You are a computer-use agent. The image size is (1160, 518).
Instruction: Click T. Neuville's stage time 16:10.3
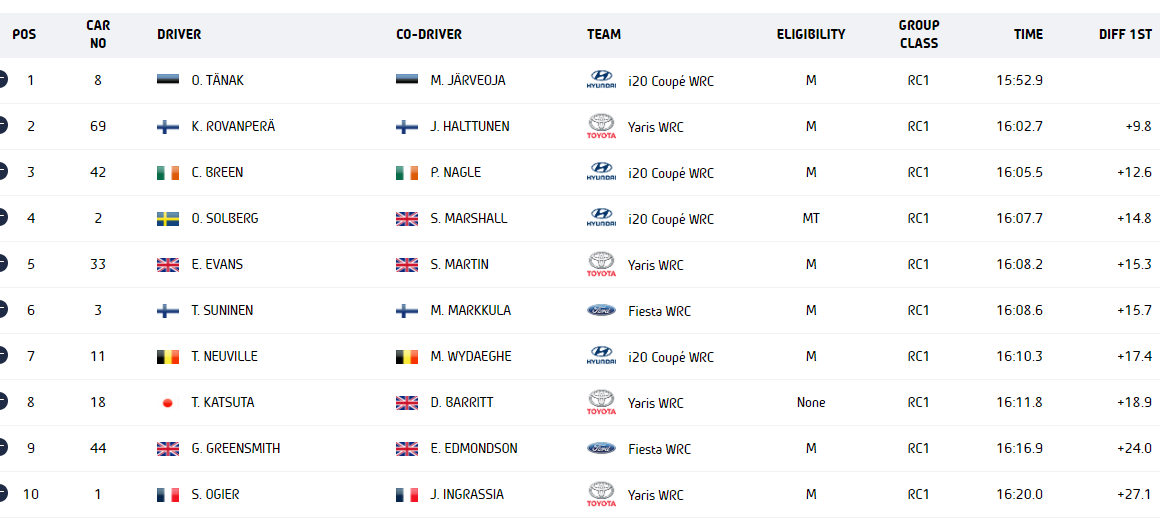1019,357
